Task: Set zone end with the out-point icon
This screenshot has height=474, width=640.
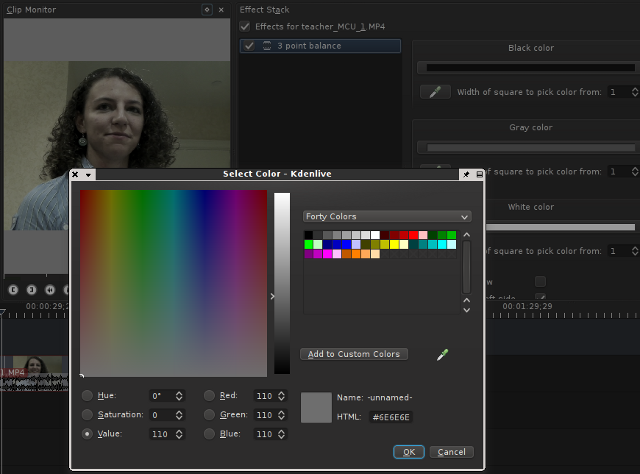Action: (x=30, y=289)
